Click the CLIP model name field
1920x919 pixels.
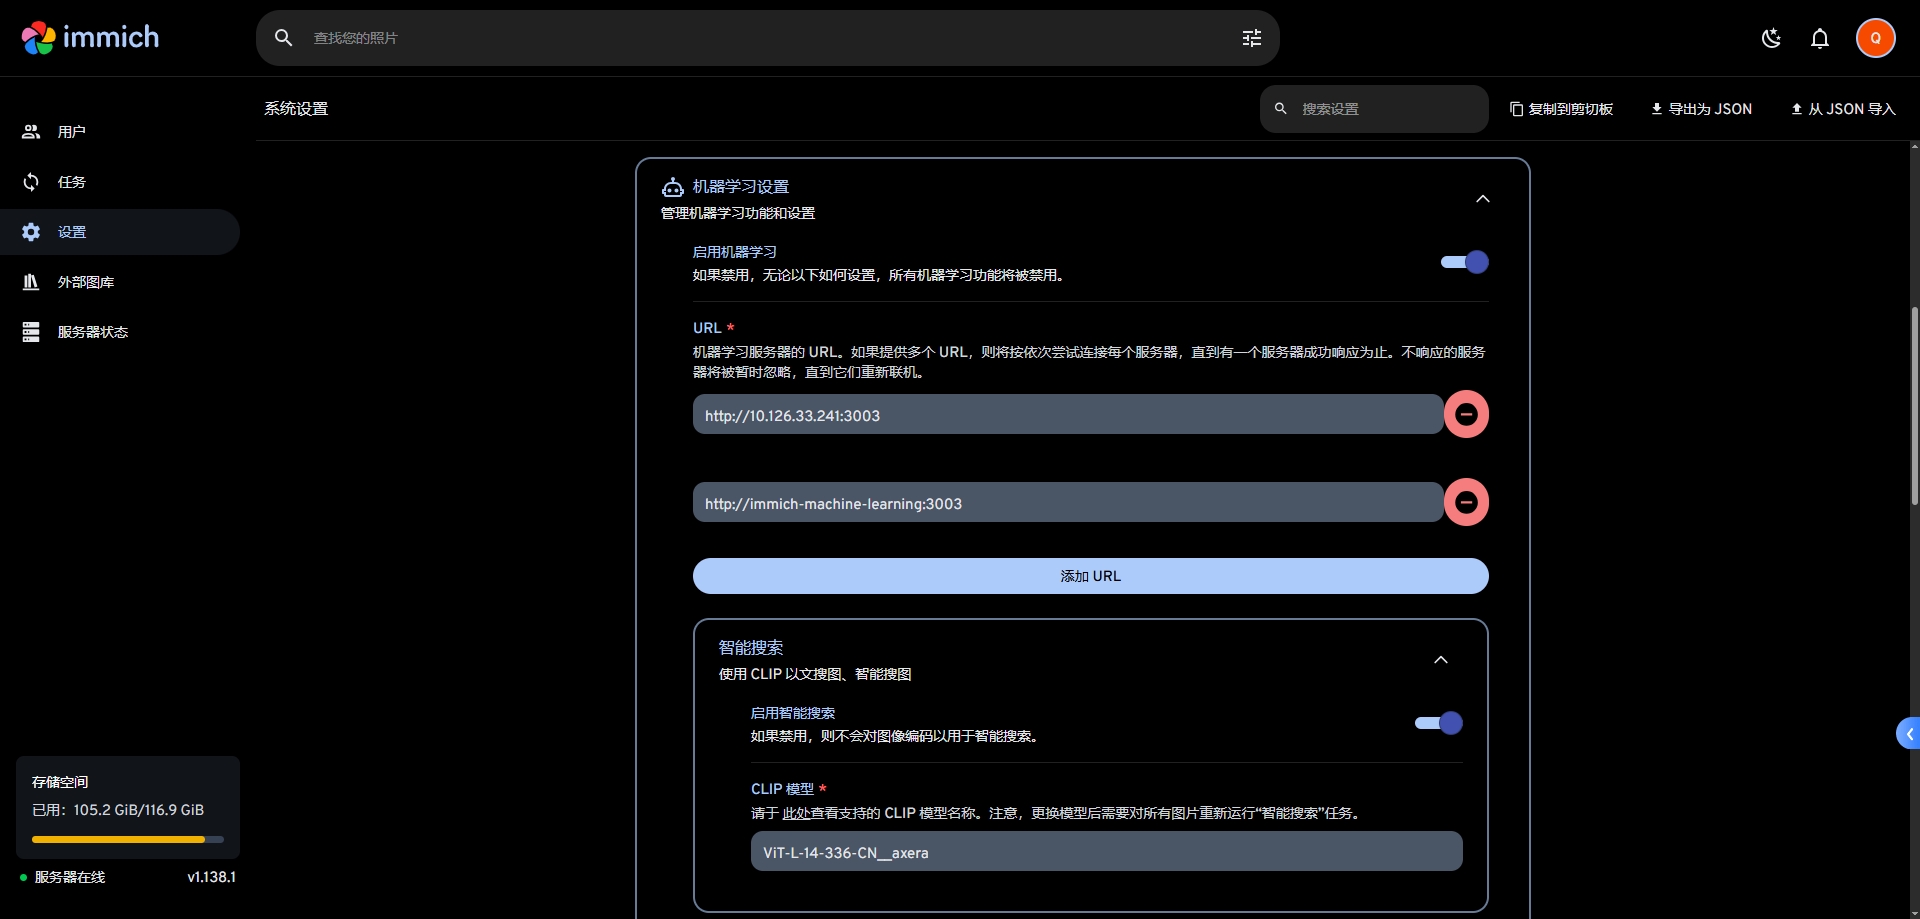(x=1106, y=852)
